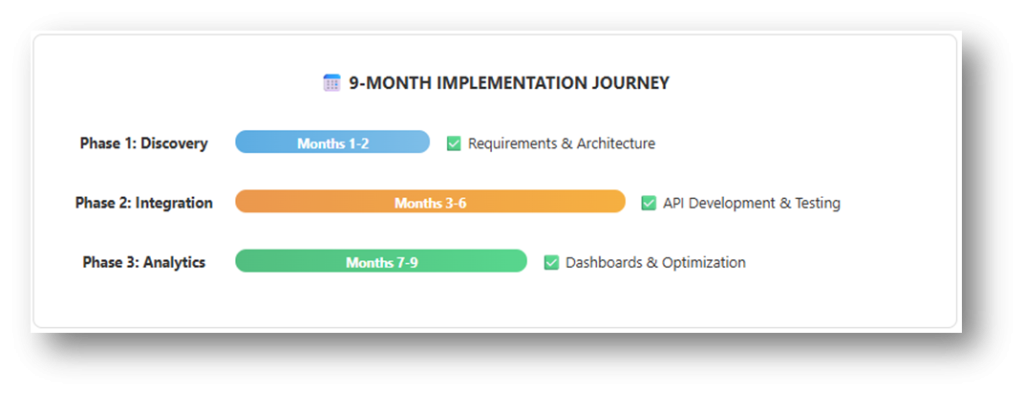1024x395 pixels.
Task: Click the Phase 3: Analytics label
Action: (144, 262)
